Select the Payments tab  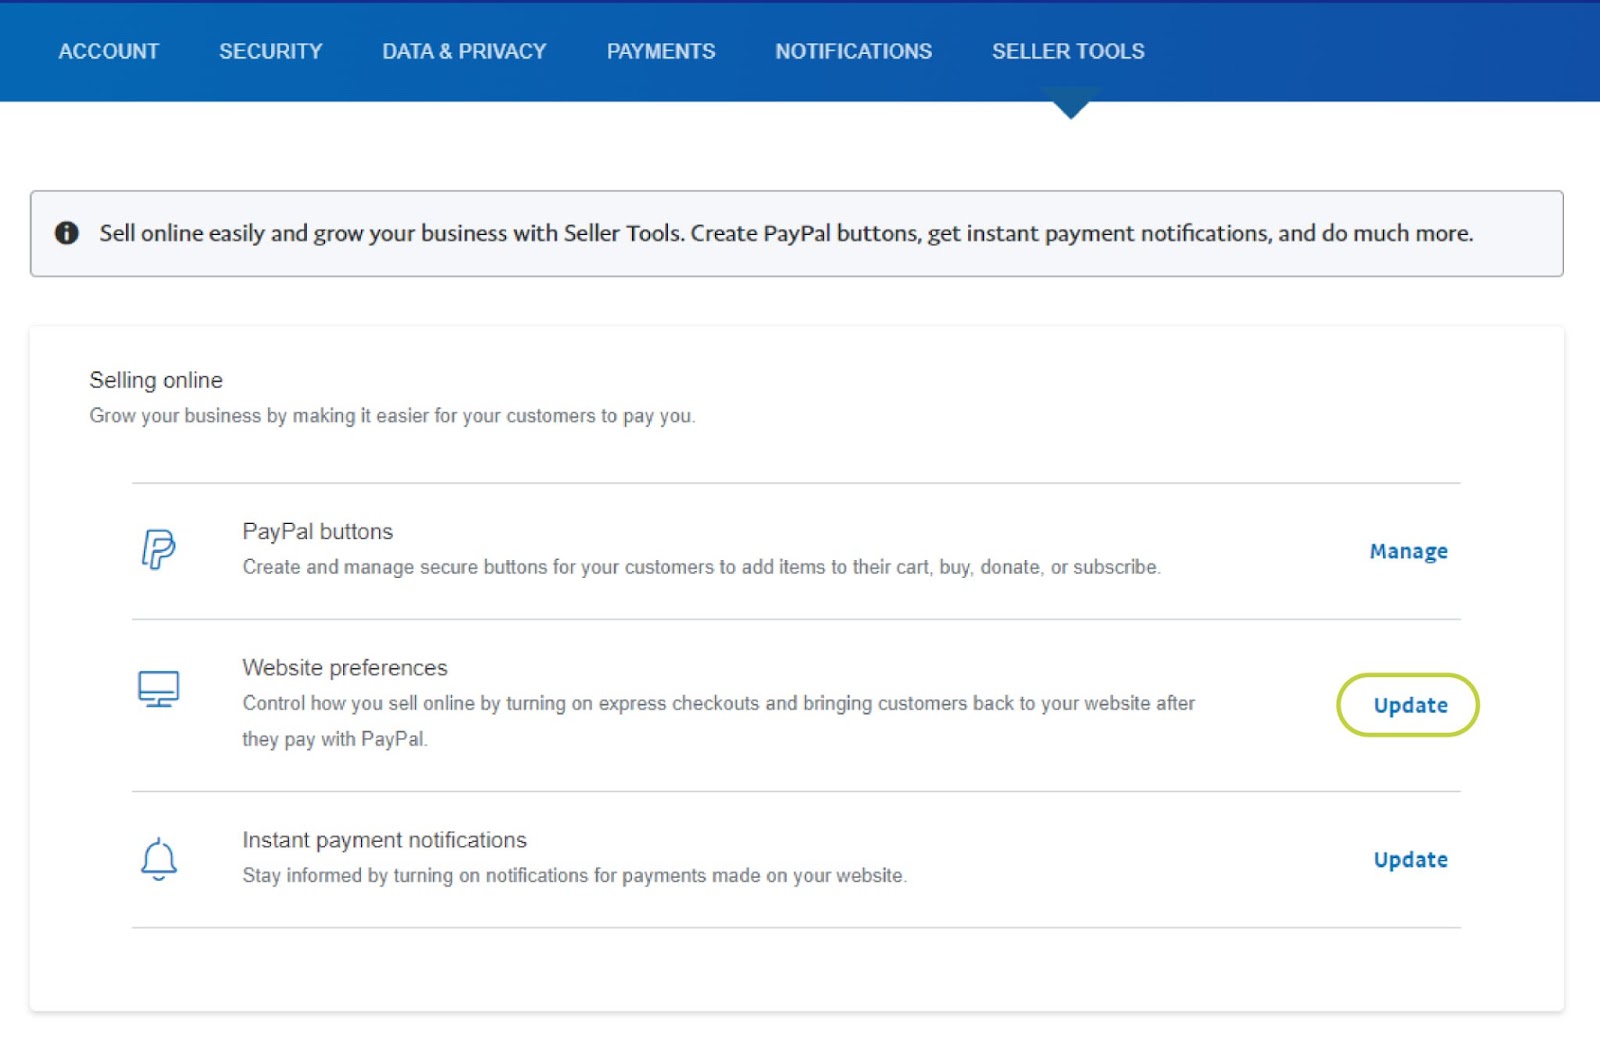pyautogui.click(x=661, y=51)
